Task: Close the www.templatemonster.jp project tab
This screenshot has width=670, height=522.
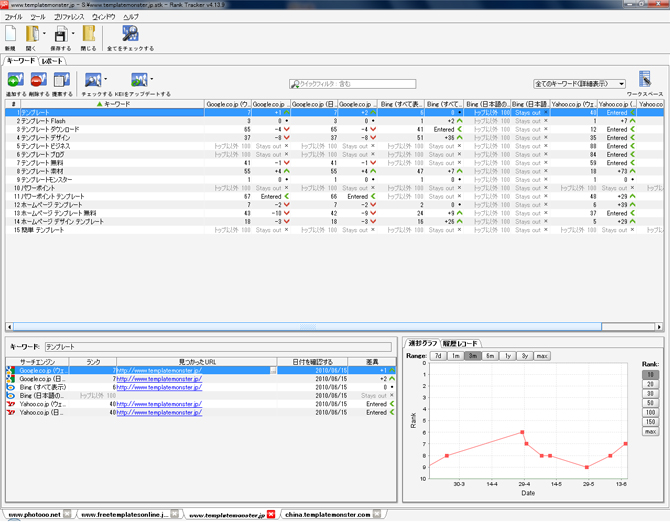Action: coord(271,514)
